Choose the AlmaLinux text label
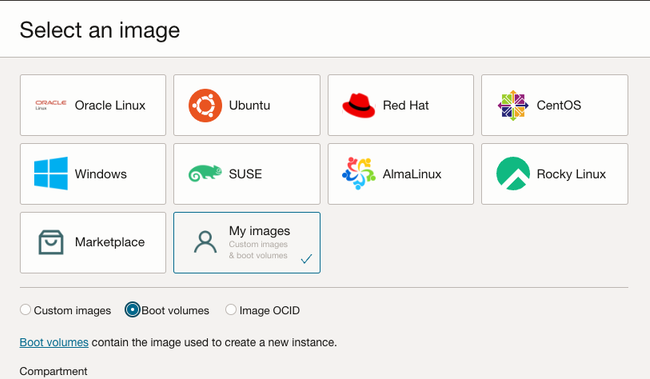Screen dimensions: 650x379 (412, 174)
